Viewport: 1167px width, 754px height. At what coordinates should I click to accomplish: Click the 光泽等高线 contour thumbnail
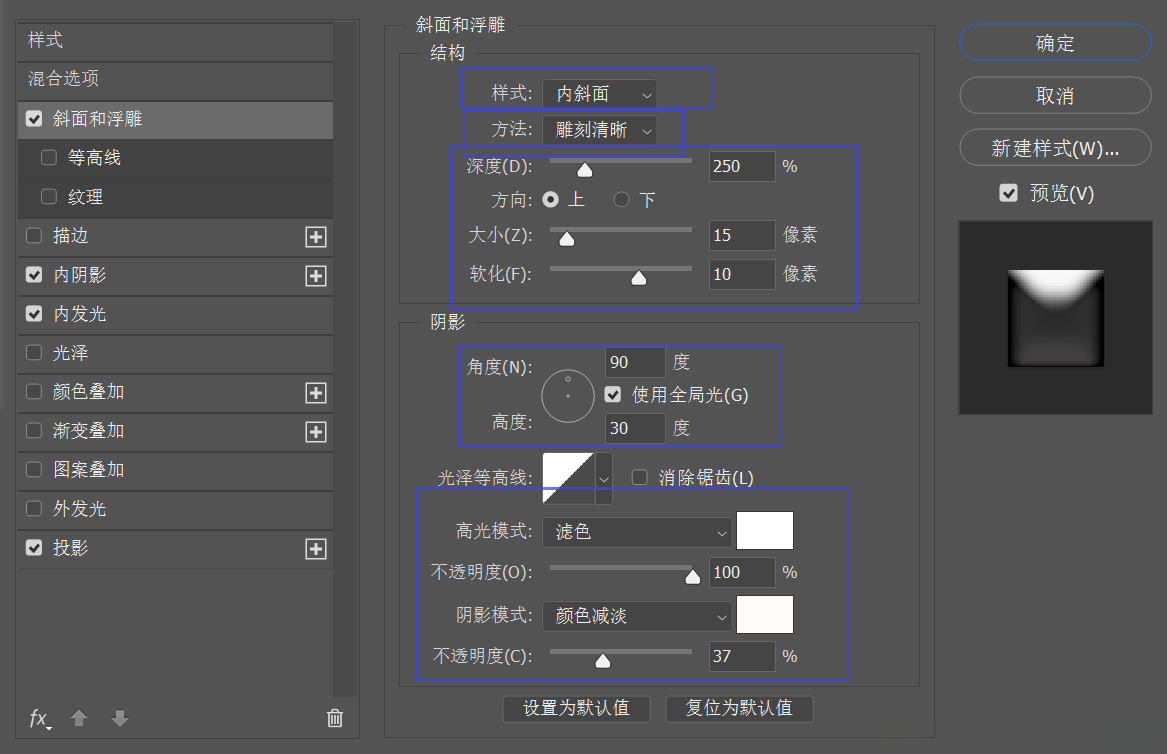pyautogui.click(x=568, y=477)
